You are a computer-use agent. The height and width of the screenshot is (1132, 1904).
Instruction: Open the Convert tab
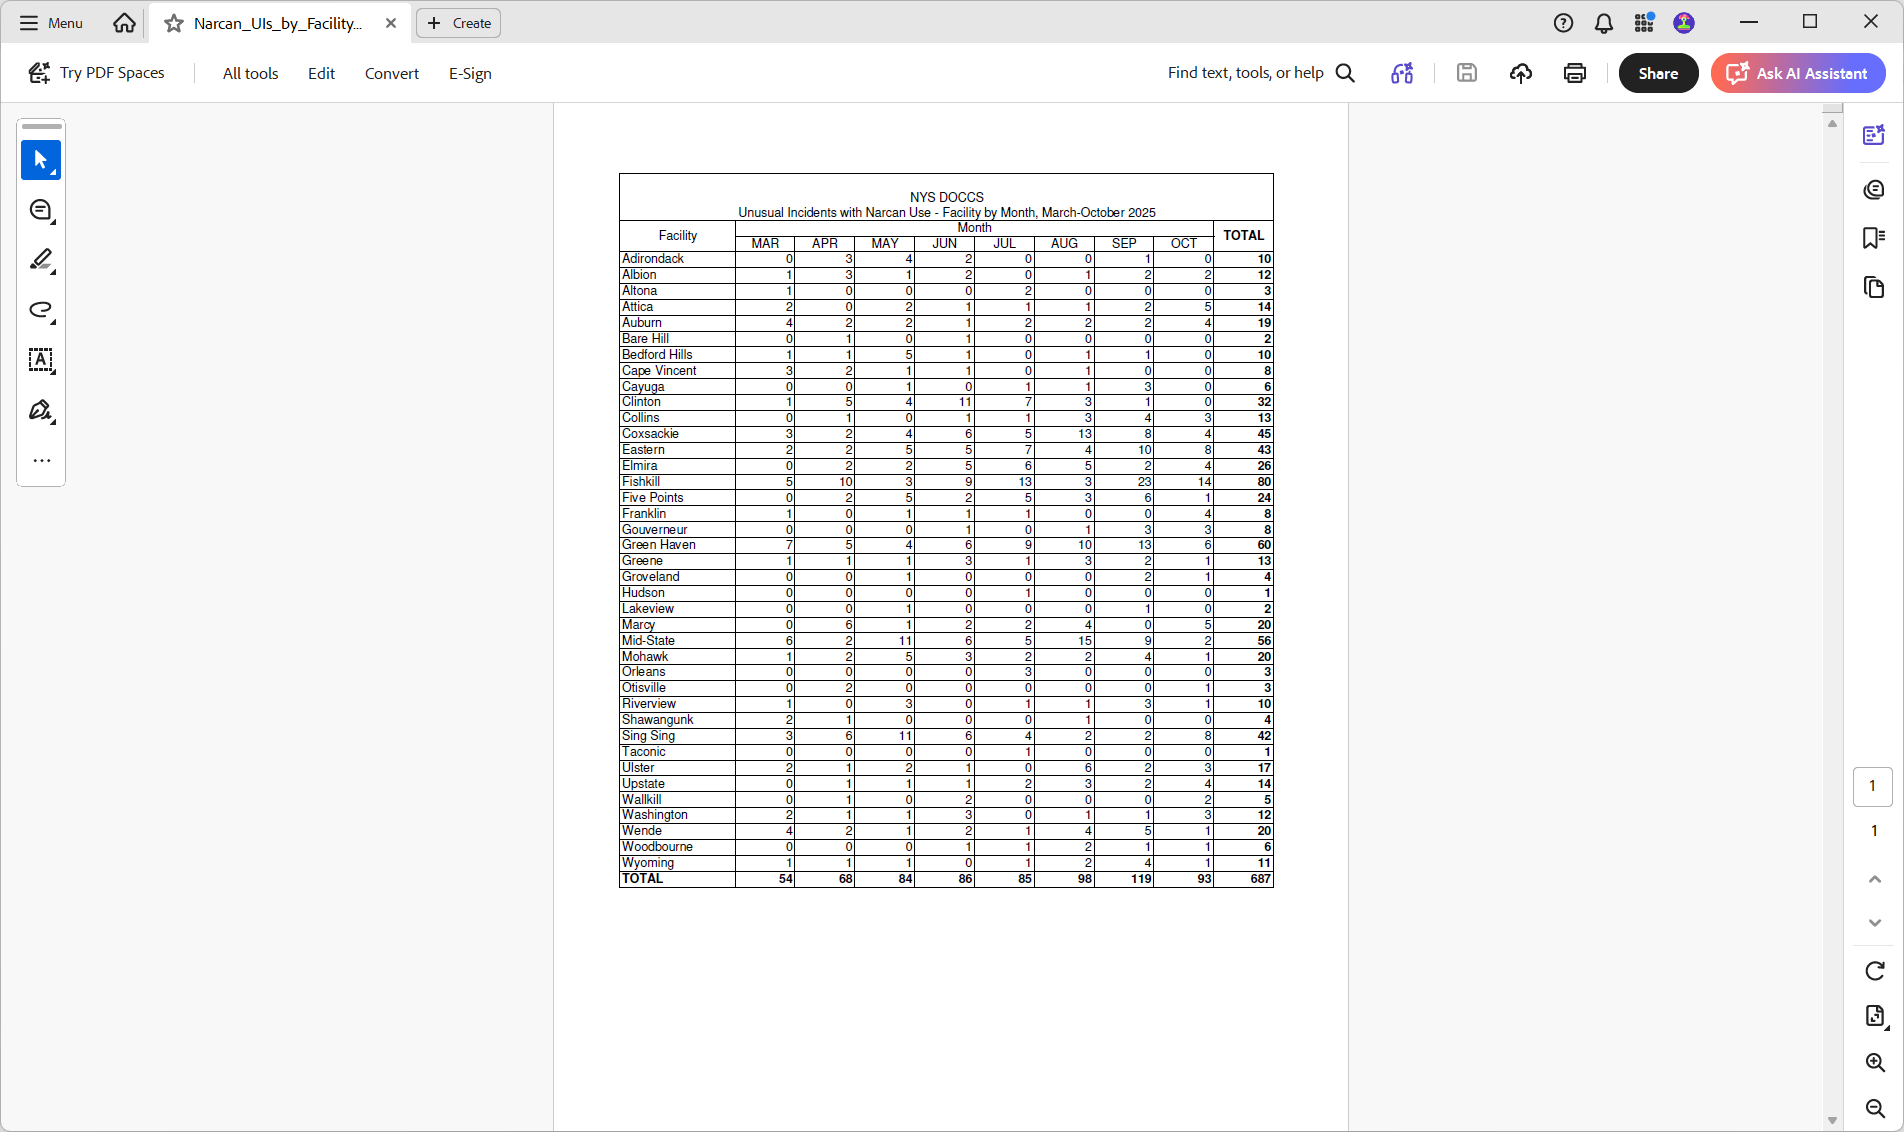point(392,73)
